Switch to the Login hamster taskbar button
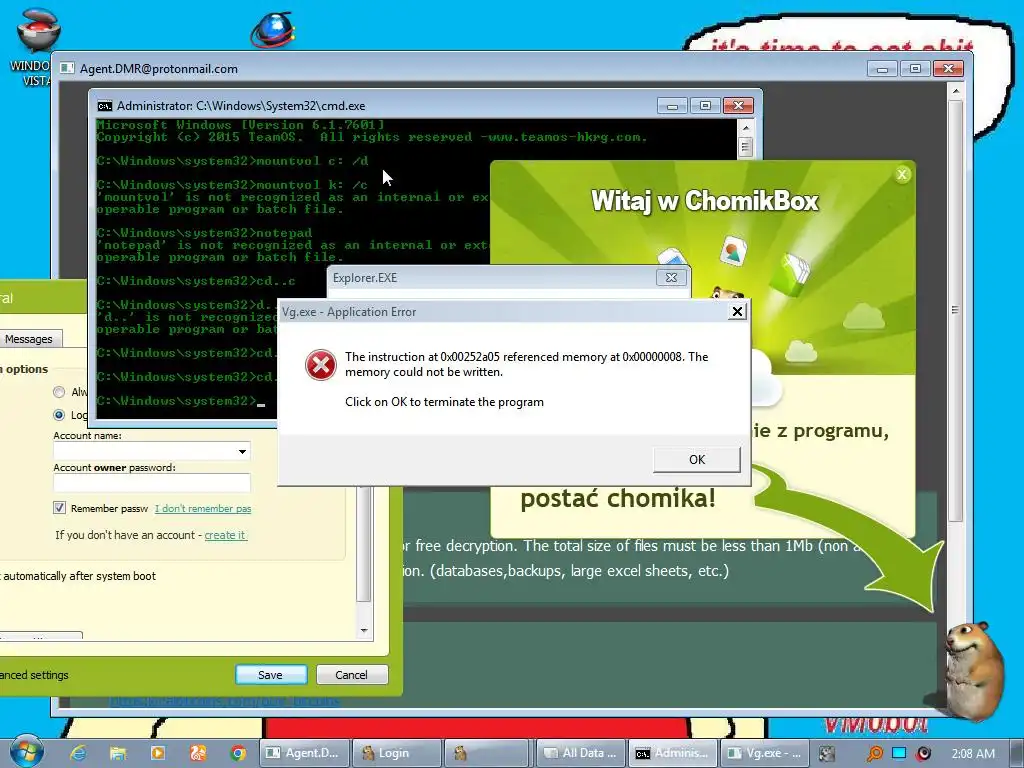 (398, 753)
